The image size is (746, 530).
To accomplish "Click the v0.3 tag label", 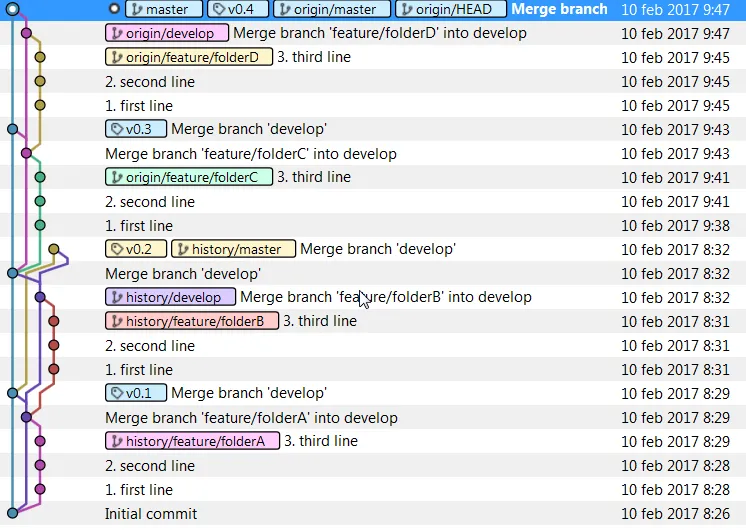I will click(x=136, y=129).
